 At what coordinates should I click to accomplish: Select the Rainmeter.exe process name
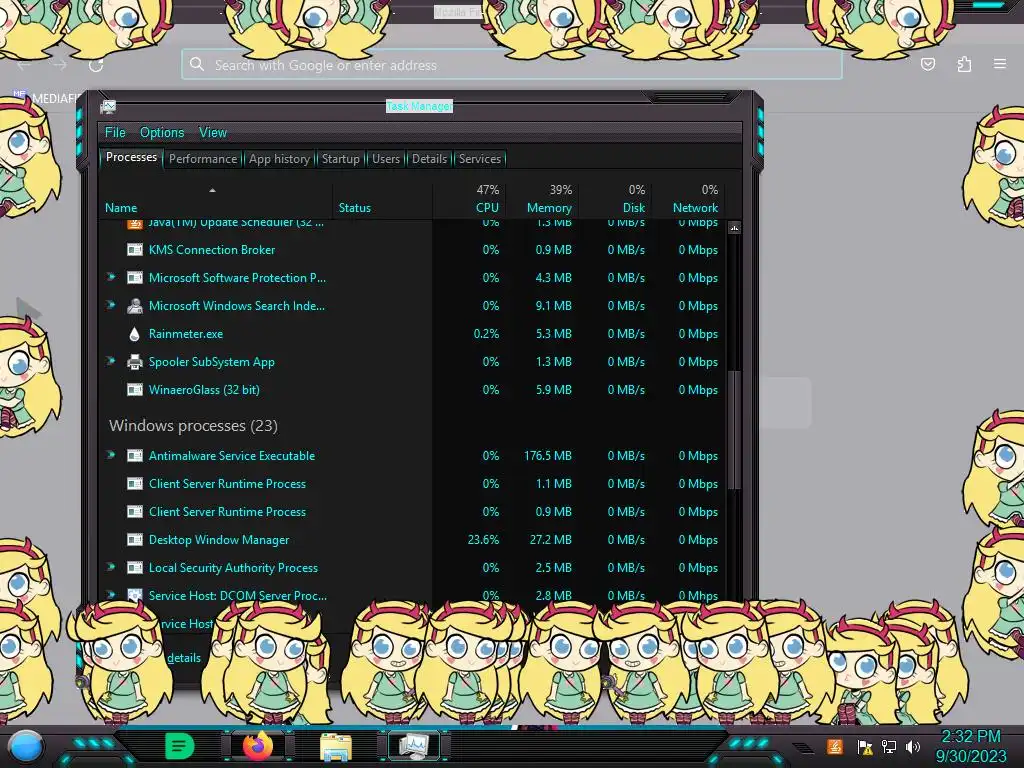185,334
